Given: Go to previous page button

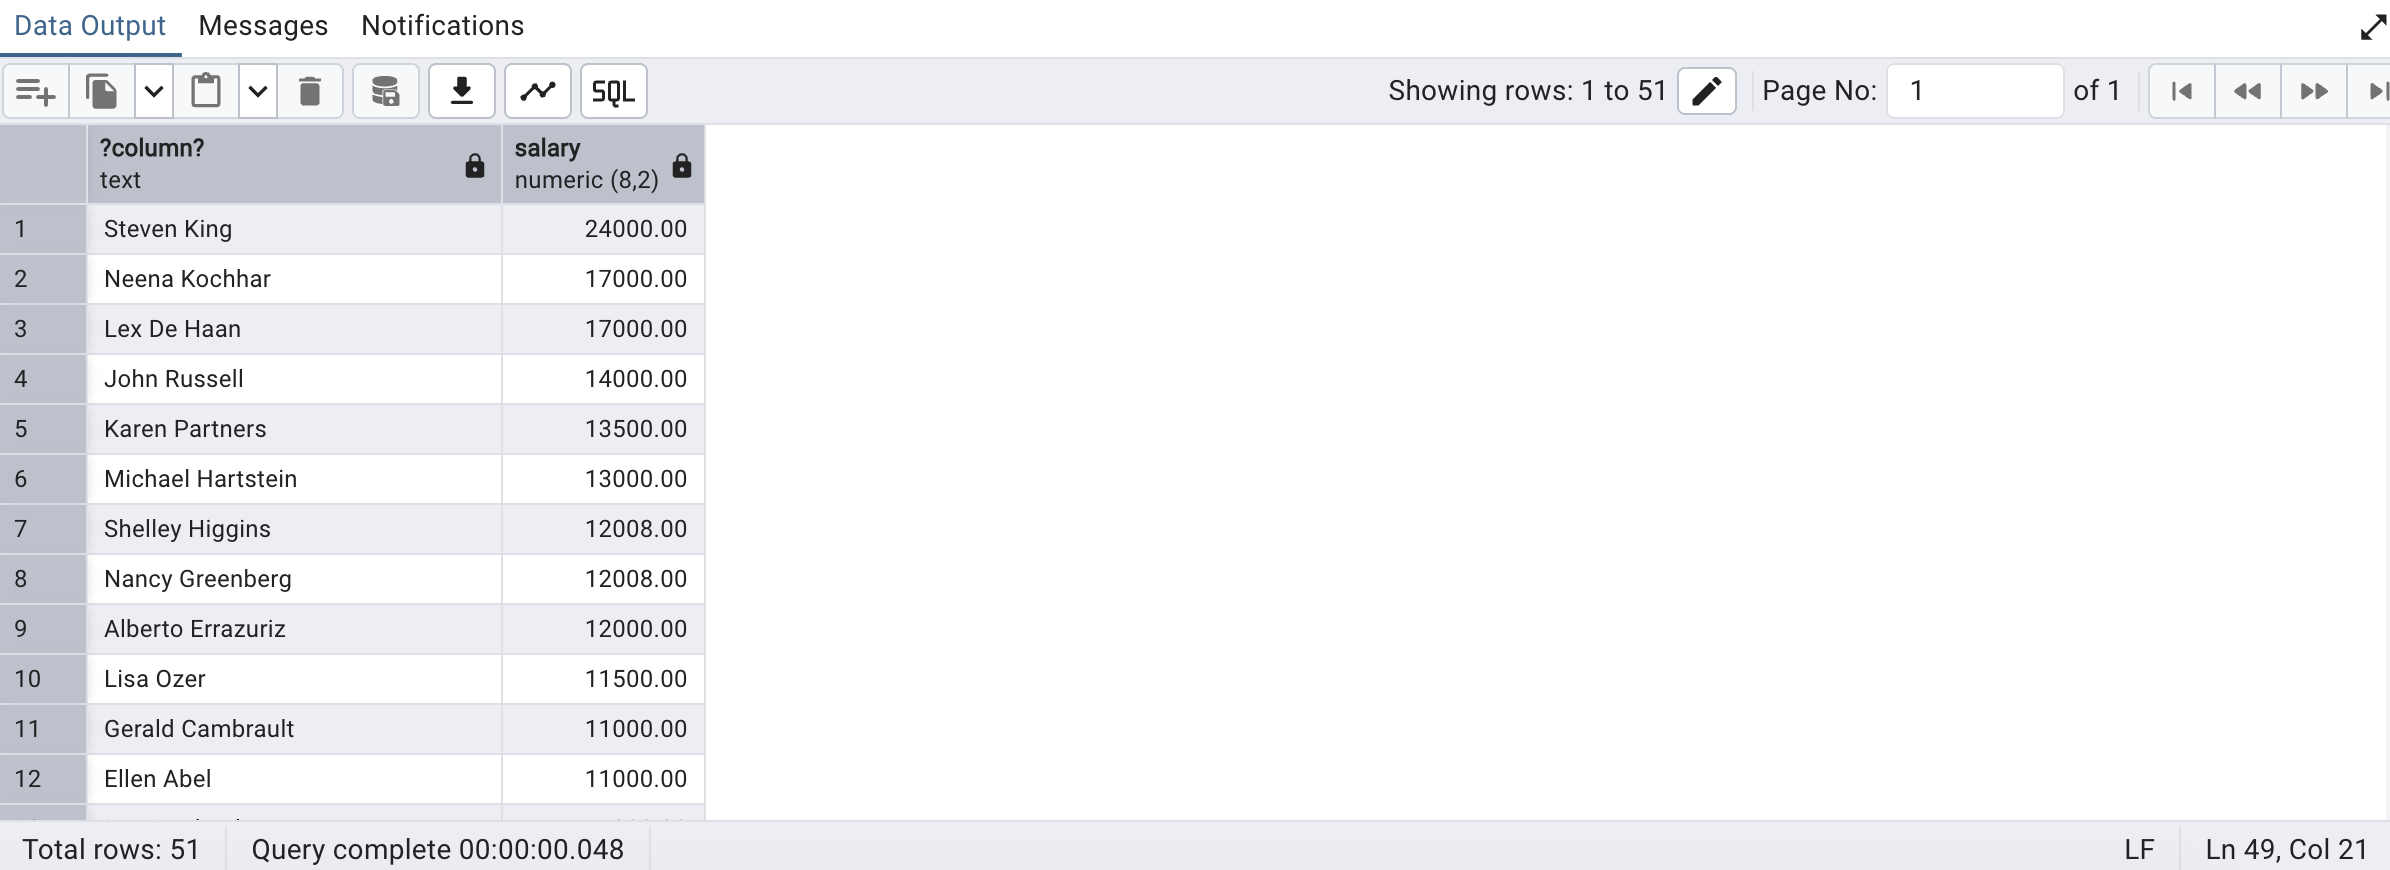Looking at the screenshot, I should (2248, 92).
